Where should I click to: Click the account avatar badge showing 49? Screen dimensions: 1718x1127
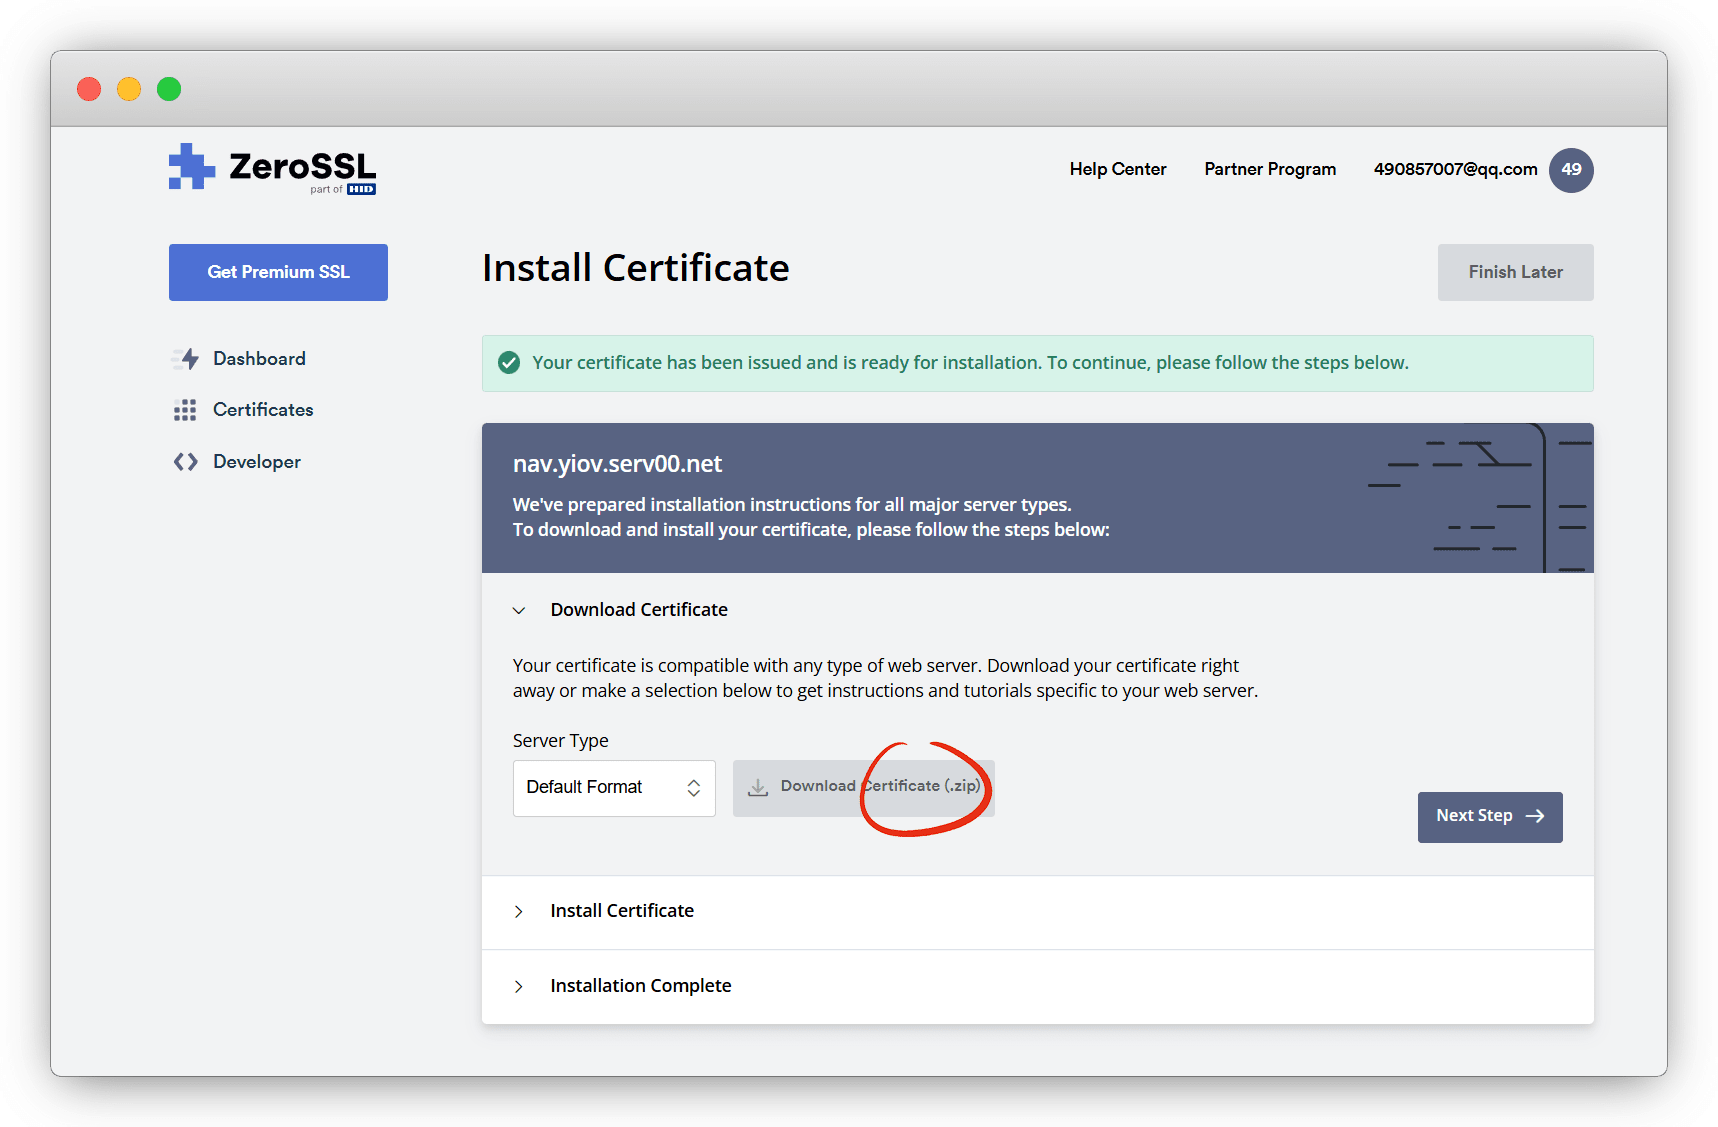1570,170
